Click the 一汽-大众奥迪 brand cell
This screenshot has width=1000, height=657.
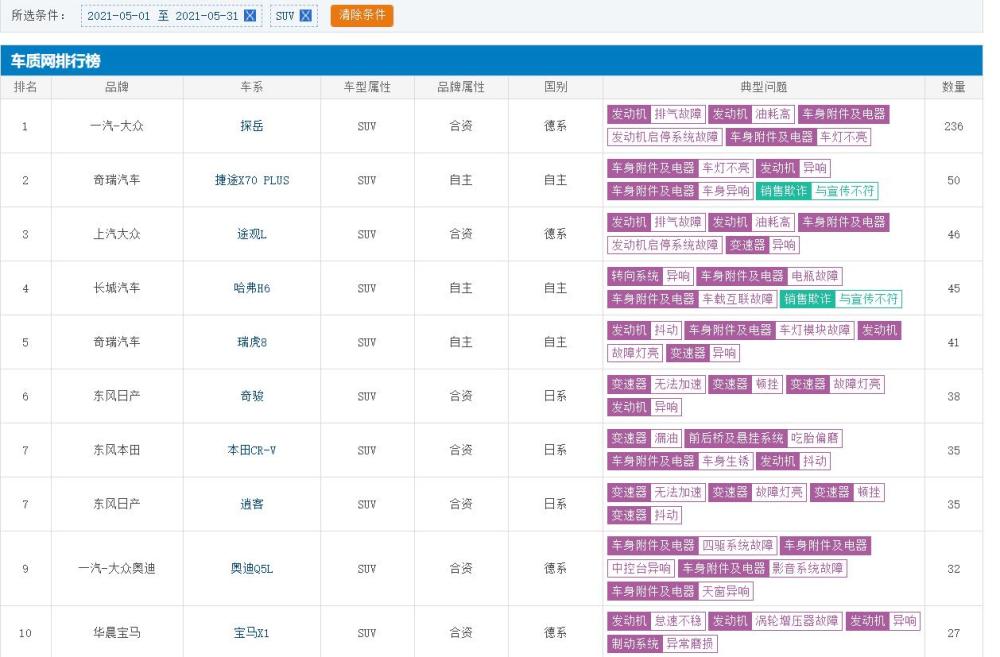(117, 568)
